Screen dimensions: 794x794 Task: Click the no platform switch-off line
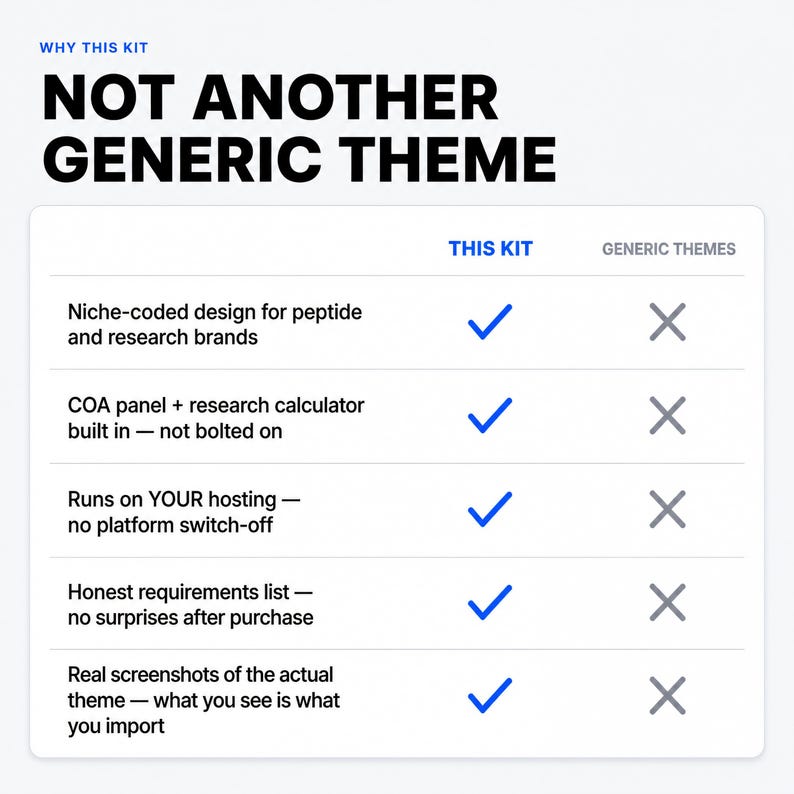pyautogui.click(x=170, y=525)
